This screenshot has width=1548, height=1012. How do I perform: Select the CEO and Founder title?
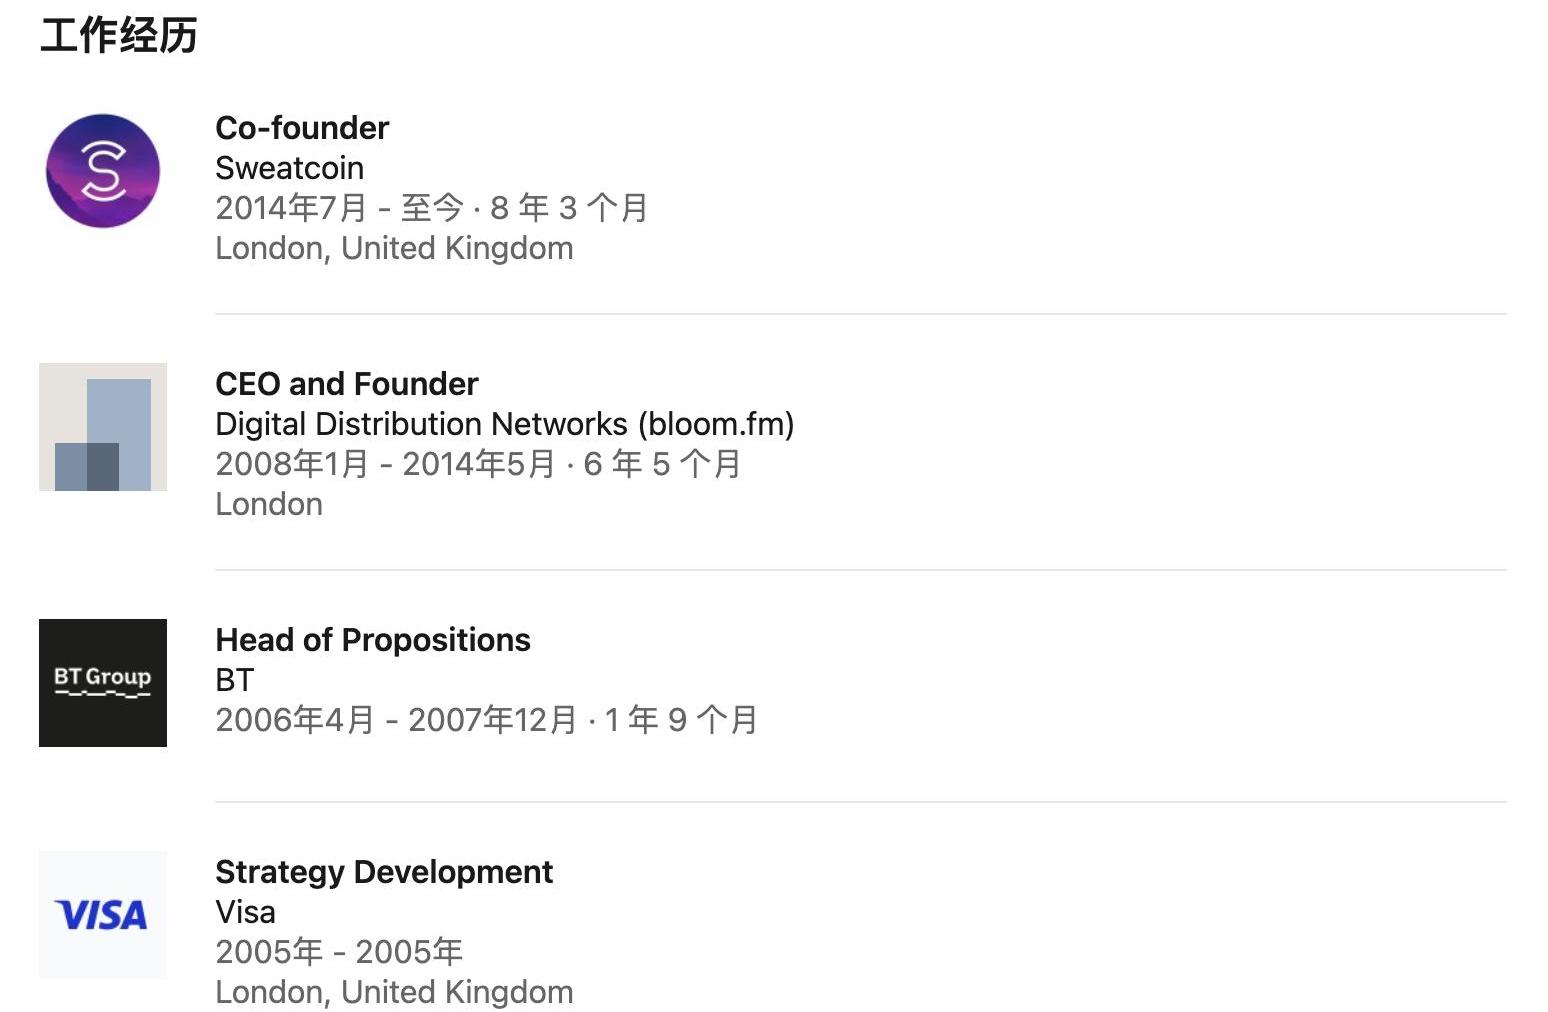tap(346, 384)
